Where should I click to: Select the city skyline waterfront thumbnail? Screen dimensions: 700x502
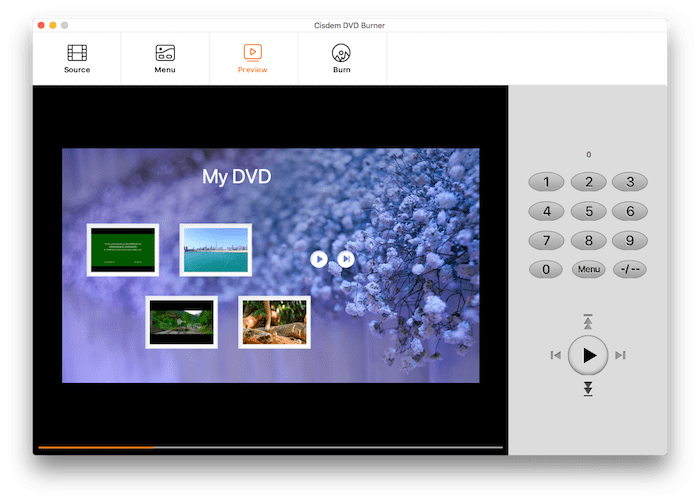point(215,250)
